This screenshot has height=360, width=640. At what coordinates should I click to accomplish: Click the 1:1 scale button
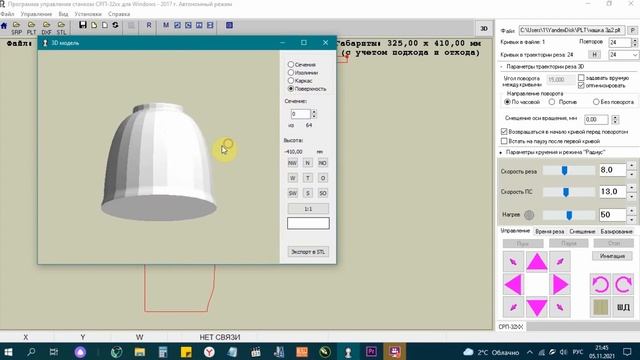(x=308, y=209)
